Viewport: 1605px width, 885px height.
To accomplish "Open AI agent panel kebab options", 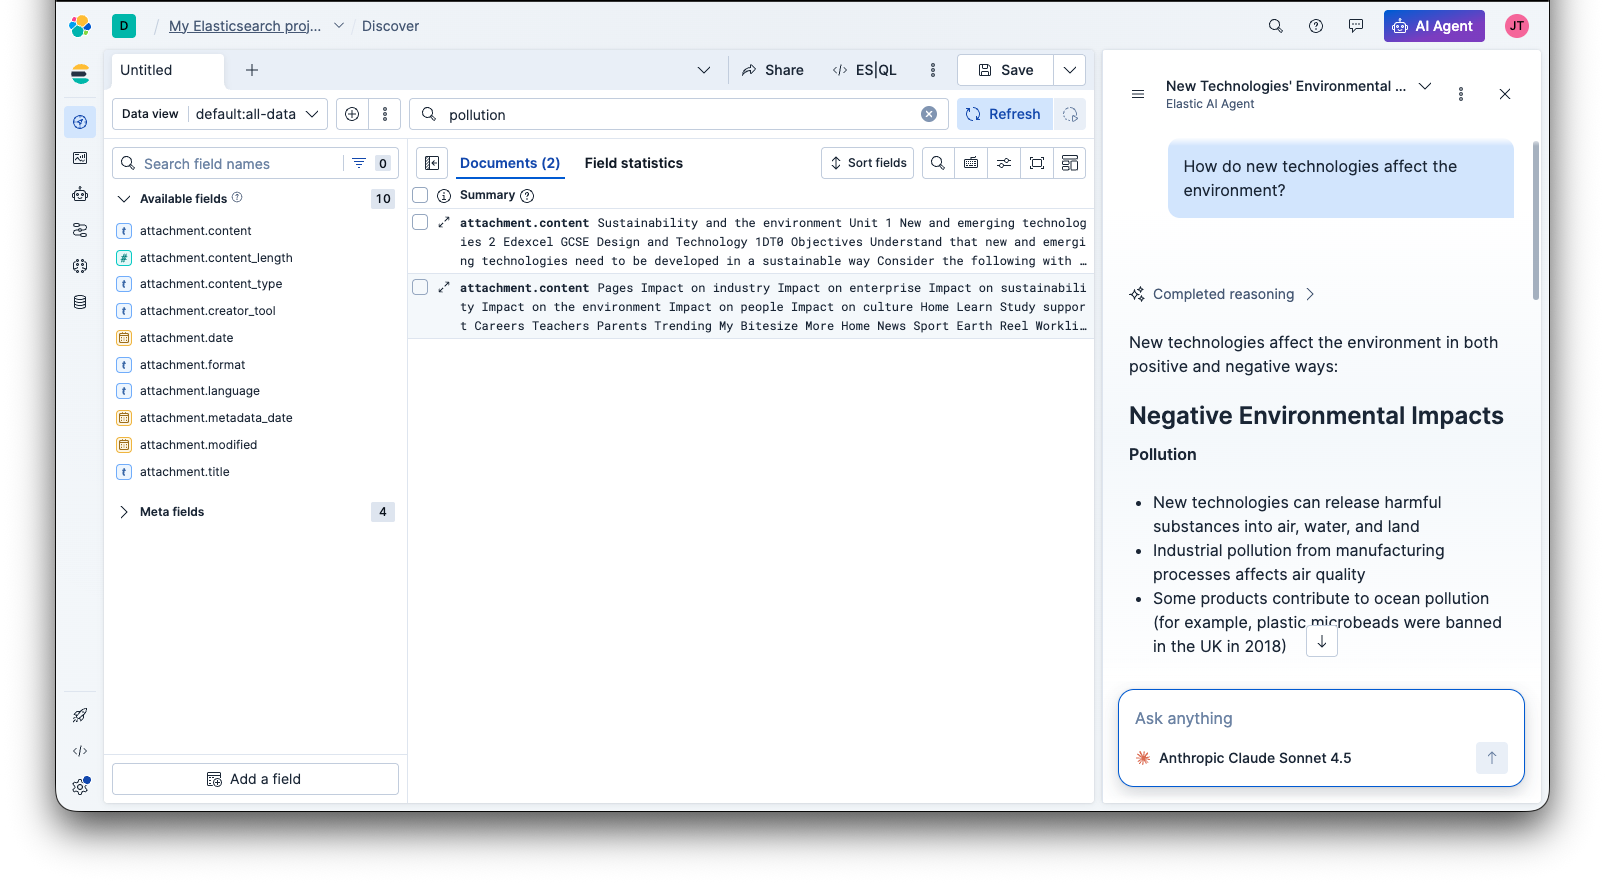I will [x=1461, y=94].
